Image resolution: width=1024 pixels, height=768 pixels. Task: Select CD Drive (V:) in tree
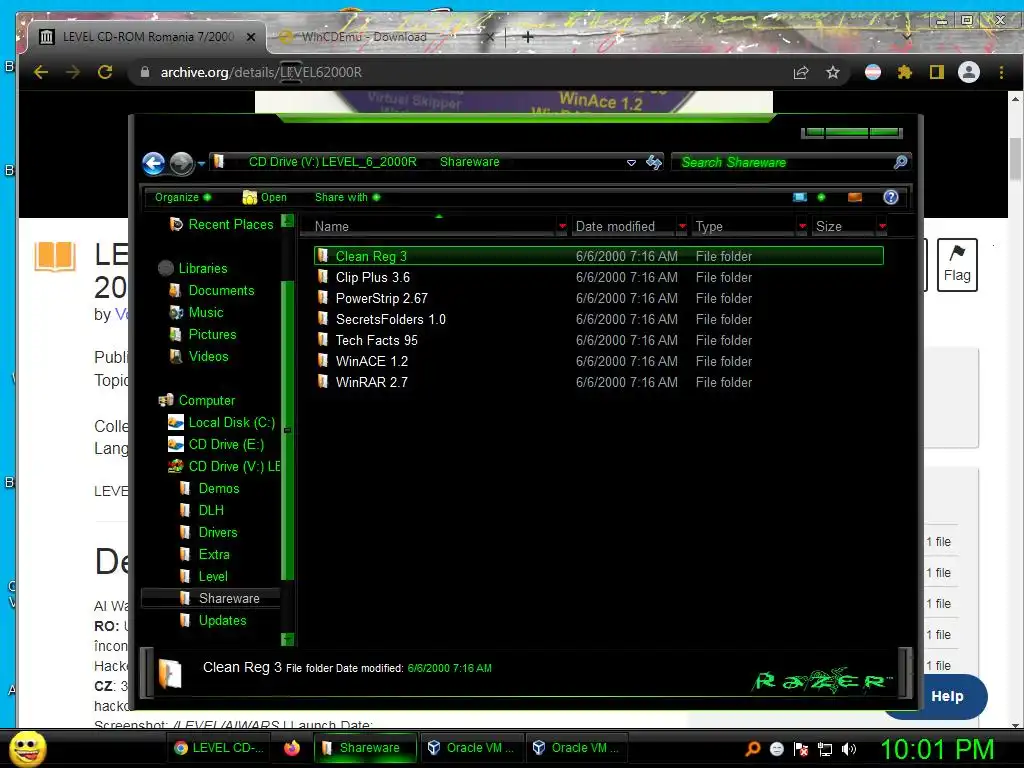pos(224,466)
